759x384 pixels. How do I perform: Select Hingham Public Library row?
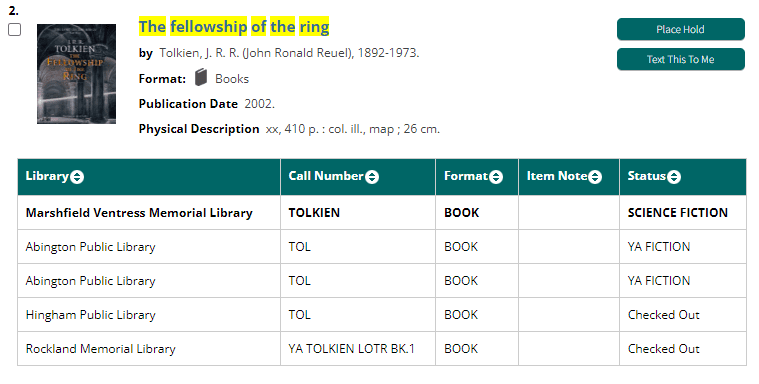382,315
